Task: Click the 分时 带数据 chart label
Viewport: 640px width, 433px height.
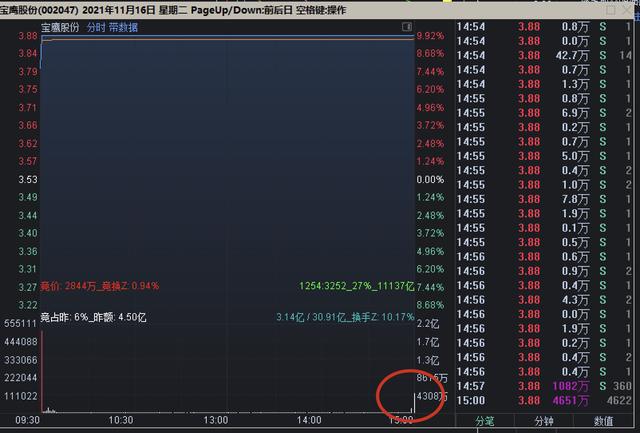Action: pyautogui.click(x=112, y=28)
